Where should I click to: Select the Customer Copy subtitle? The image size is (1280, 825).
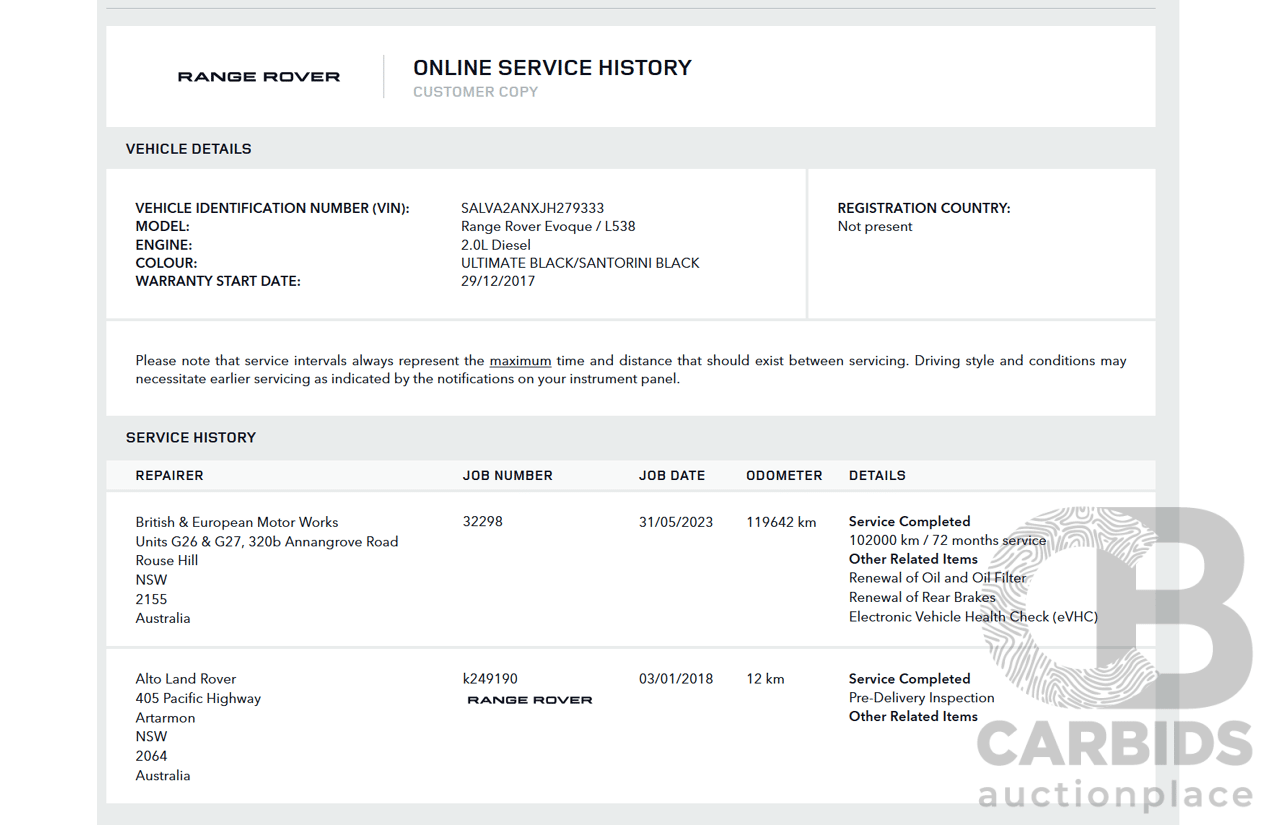[476, 92]
